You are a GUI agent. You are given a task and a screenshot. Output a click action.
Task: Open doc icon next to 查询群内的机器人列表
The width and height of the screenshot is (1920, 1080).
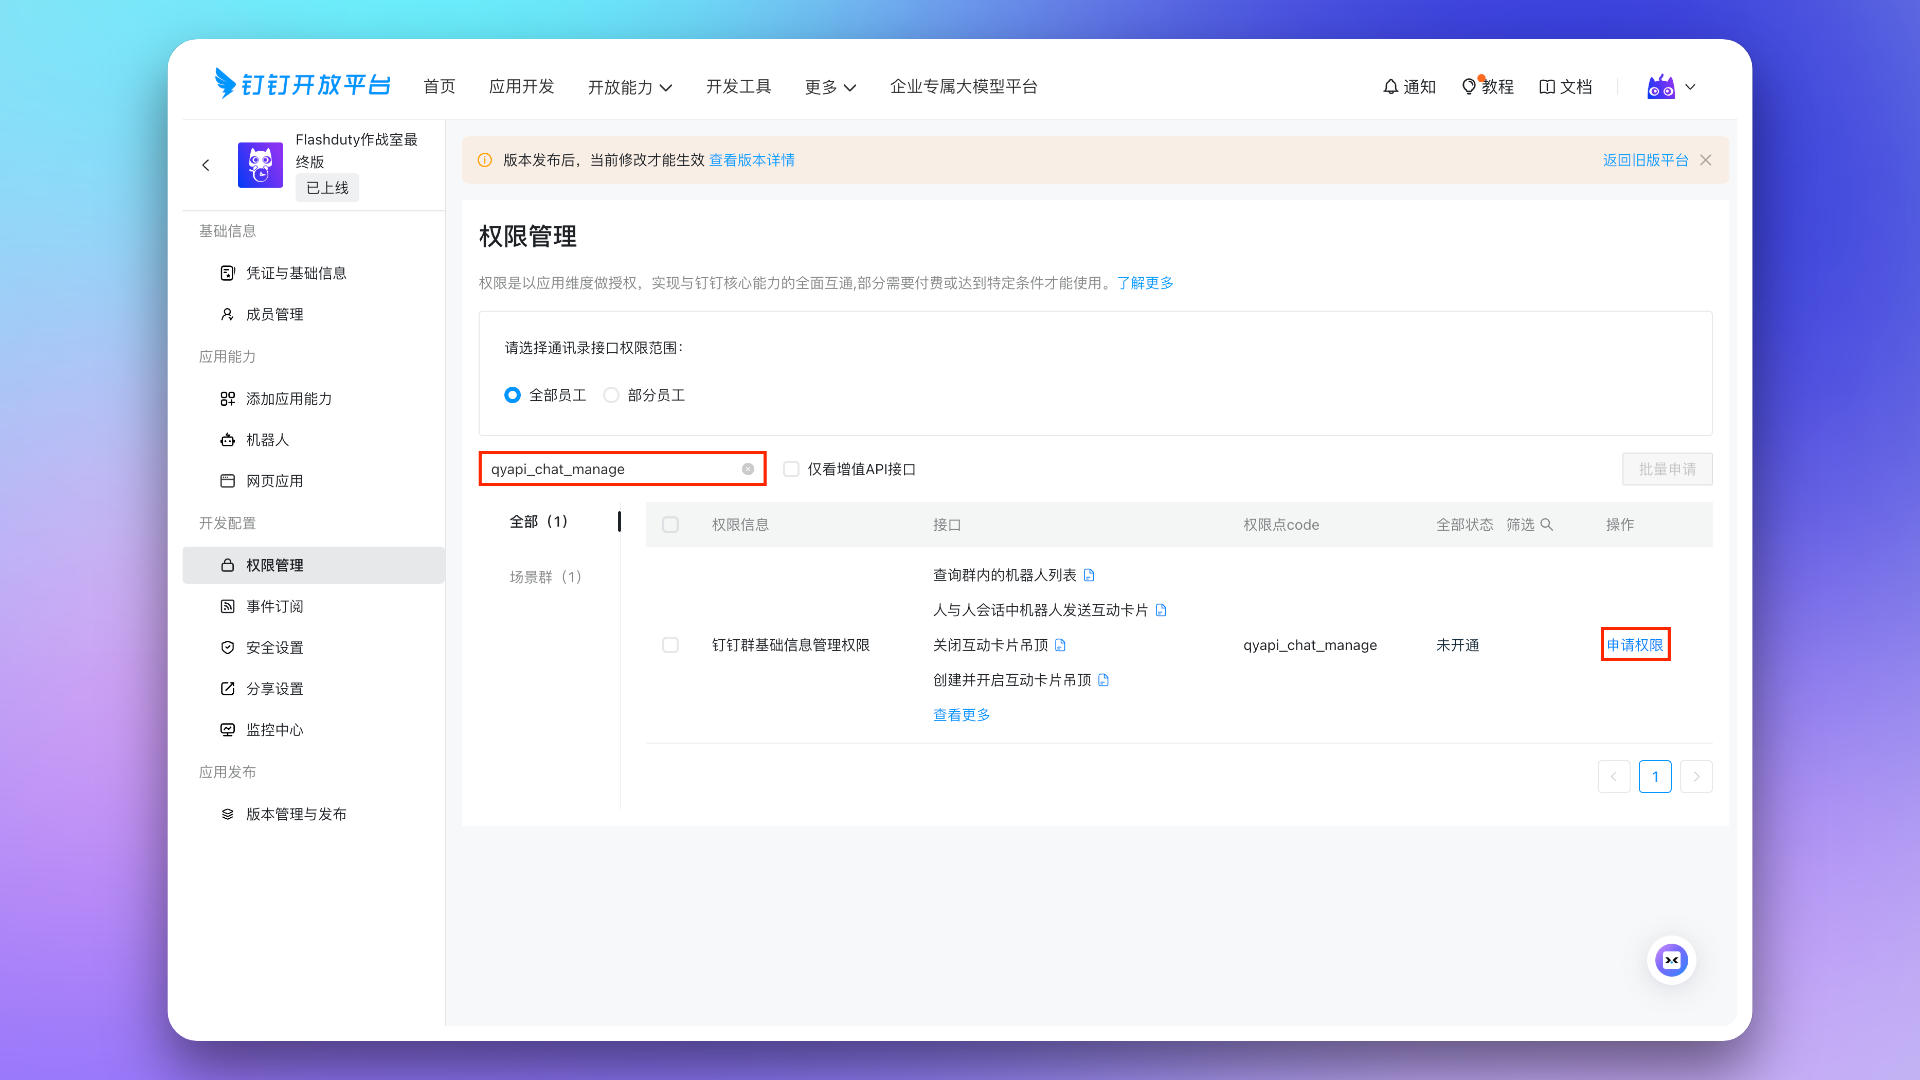[1089, 575]
